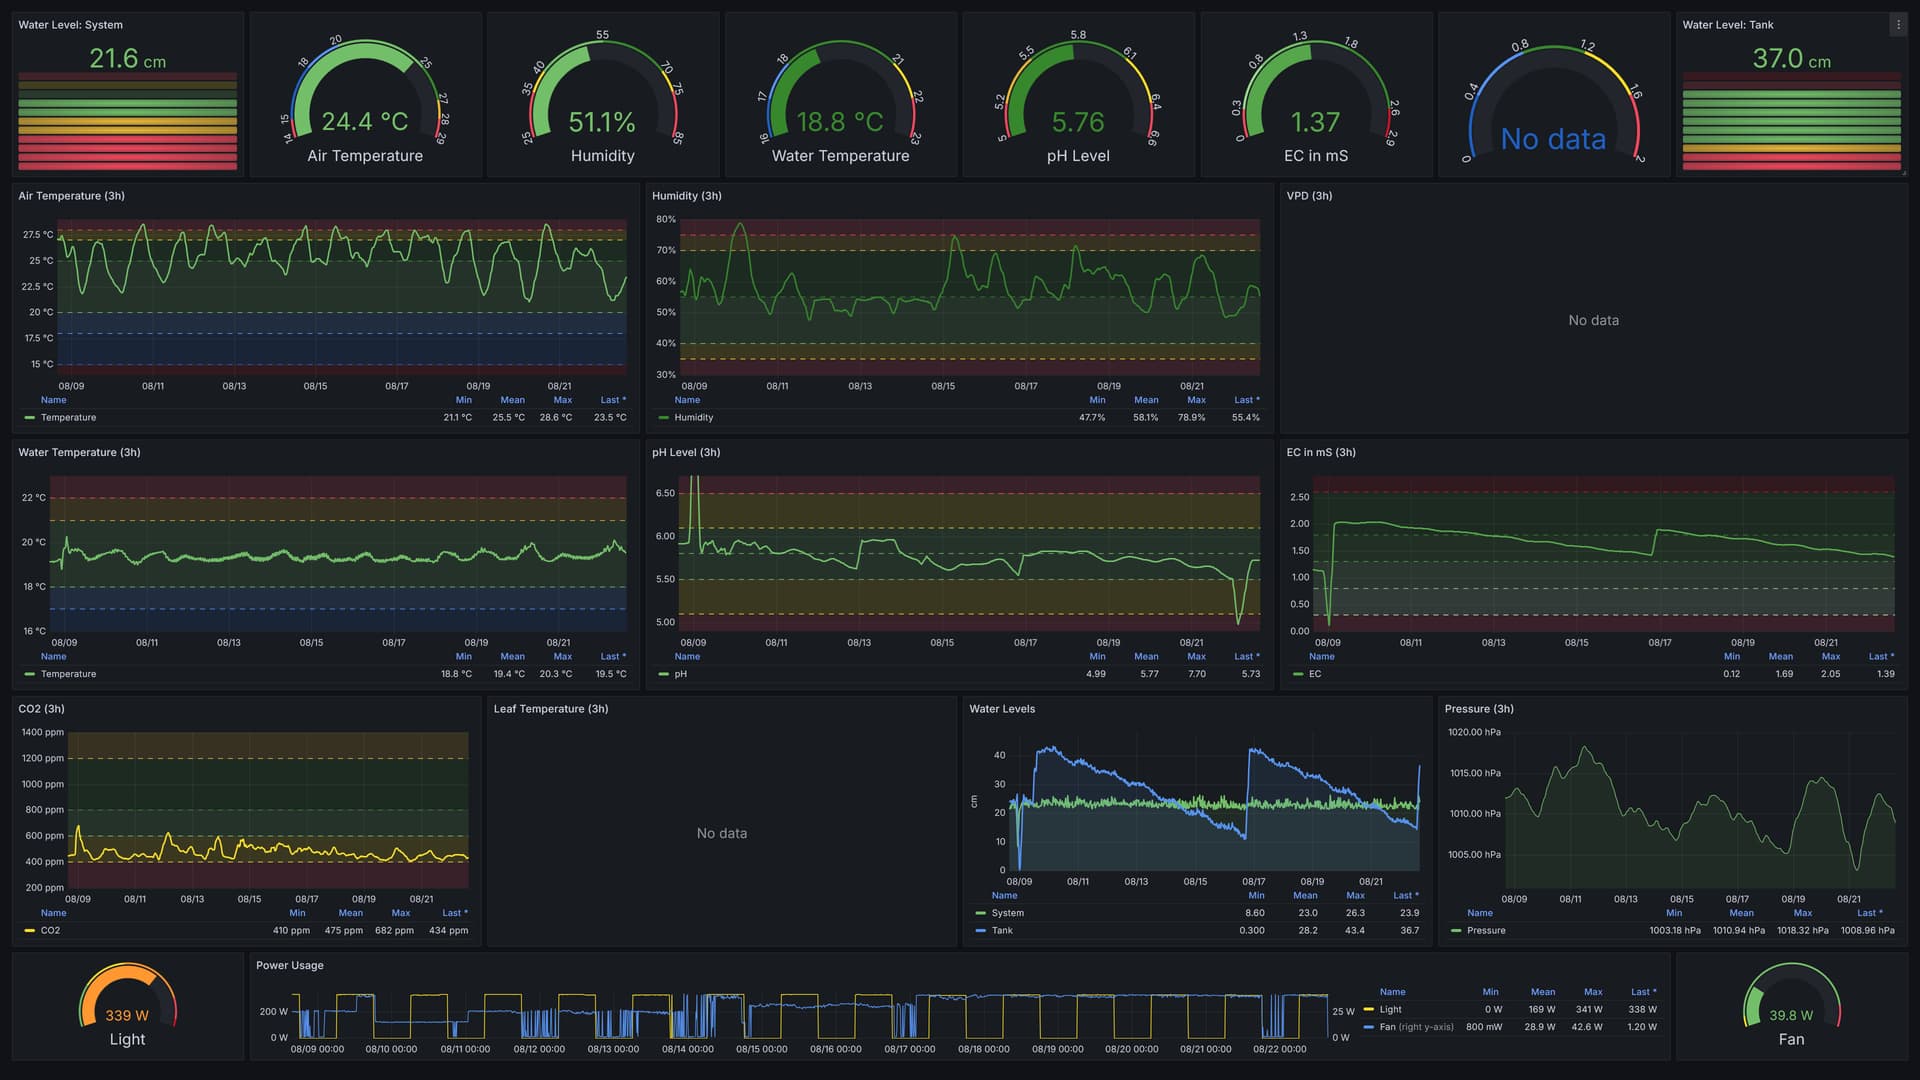This screenshot has height=1080, width=1920.
Task: Open the Humidity (3h) panel title menu
Action: 686,196
